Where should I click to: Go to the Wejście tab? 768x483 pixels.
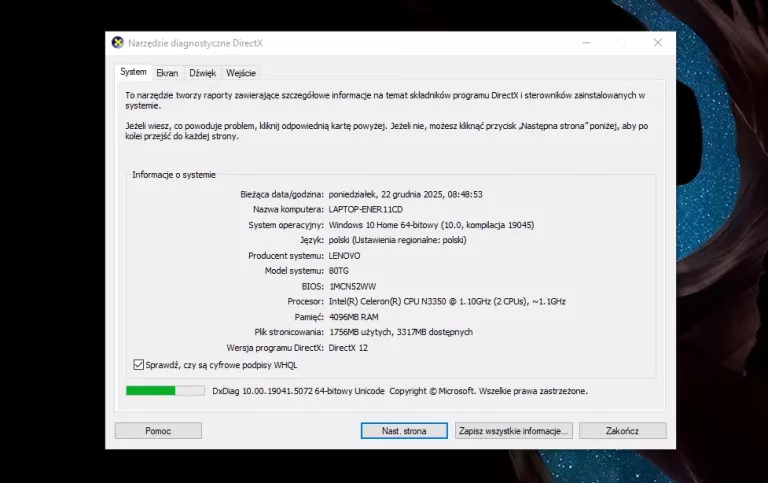(241, 73)
